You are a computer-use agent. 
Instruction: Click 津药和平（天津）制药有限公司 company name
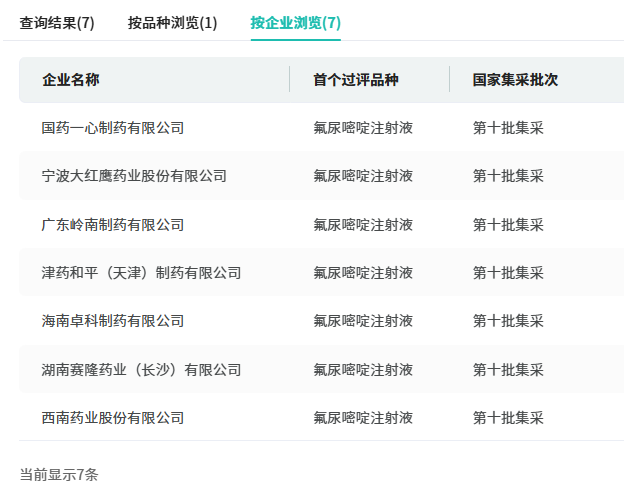point(141,273)
